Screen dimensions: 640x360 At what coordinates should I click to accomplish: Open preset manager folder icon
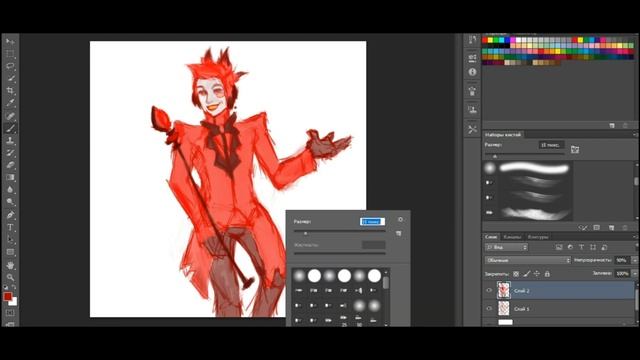click(x=575, y=149)
